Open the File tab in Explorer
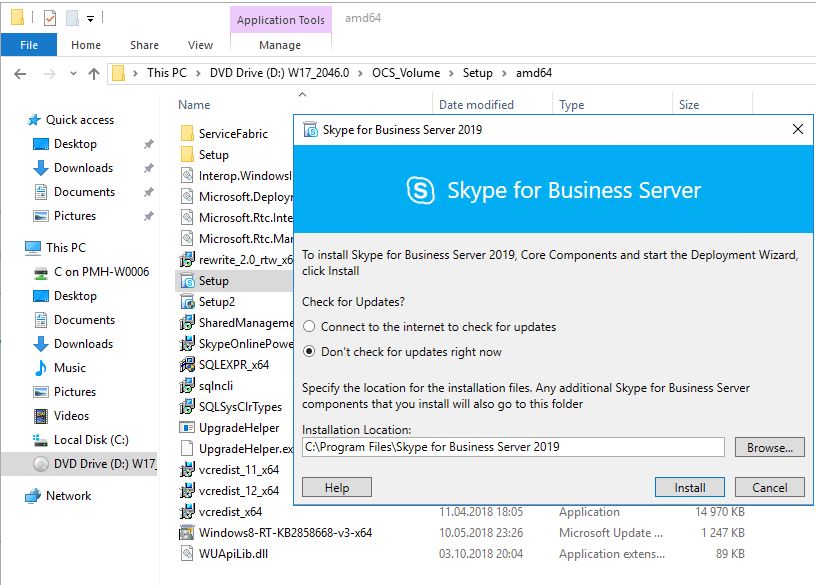The height and width of the screenshot is (585, 816). pyautogui.click(x=29, y=45)
